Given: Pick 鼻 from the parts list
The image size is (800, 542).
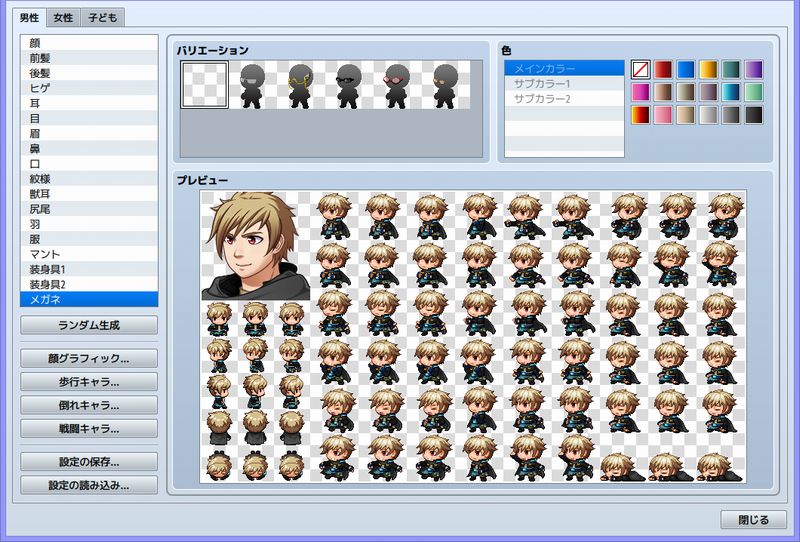Looking at the screenshot, I should [89, 148].
